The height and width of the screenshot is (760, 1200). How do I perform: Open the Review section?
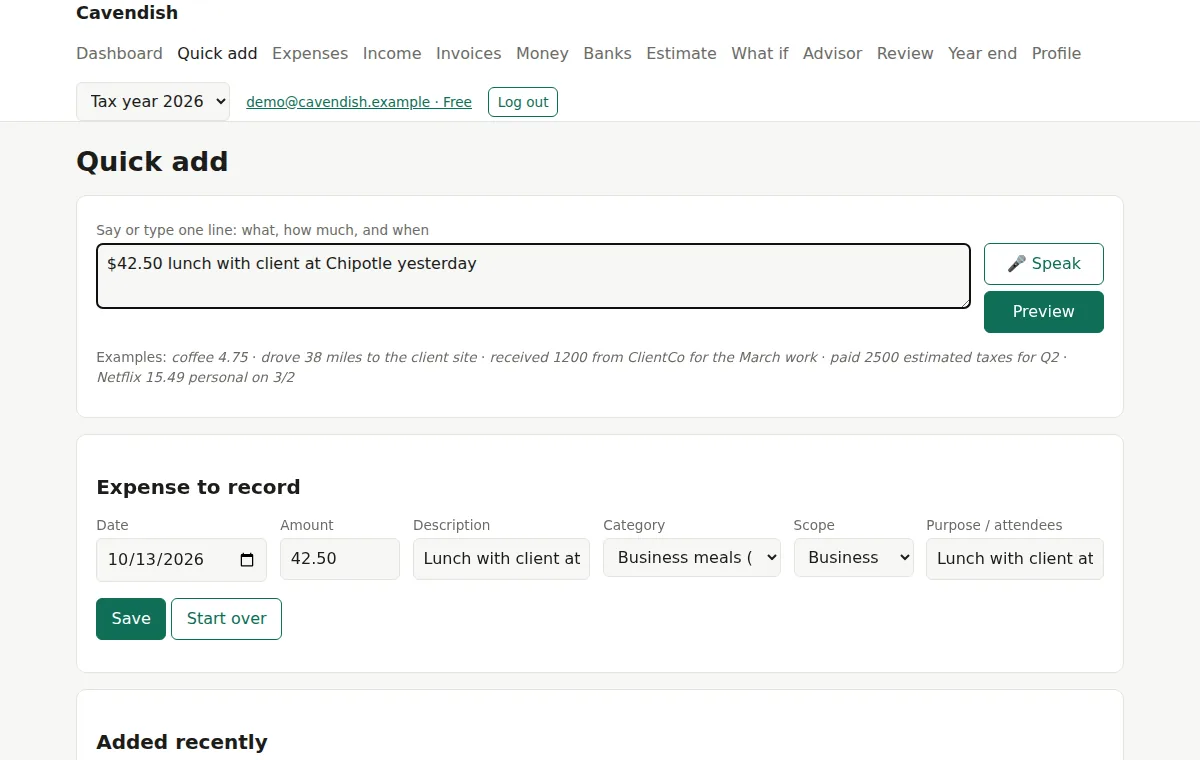click(x=905, y=53)
